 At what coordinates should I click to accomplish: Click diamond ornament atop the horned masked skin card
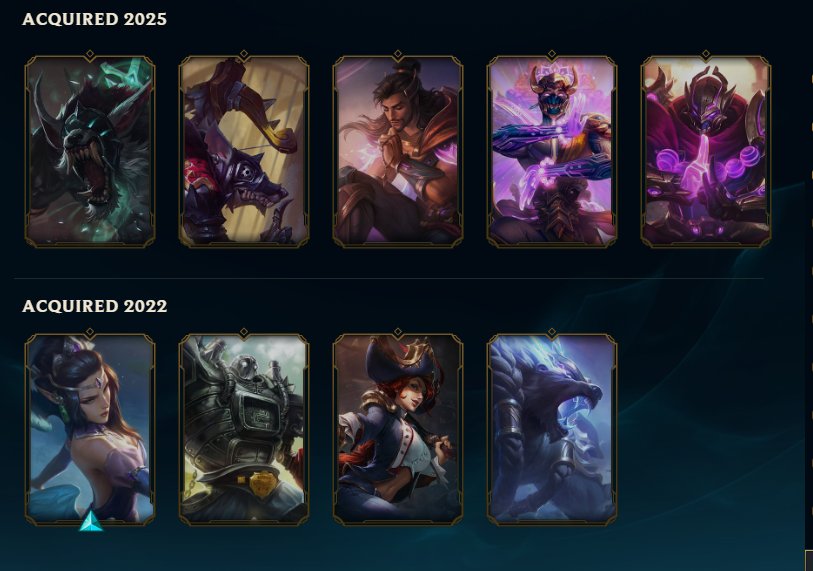[x=552, y=54]
